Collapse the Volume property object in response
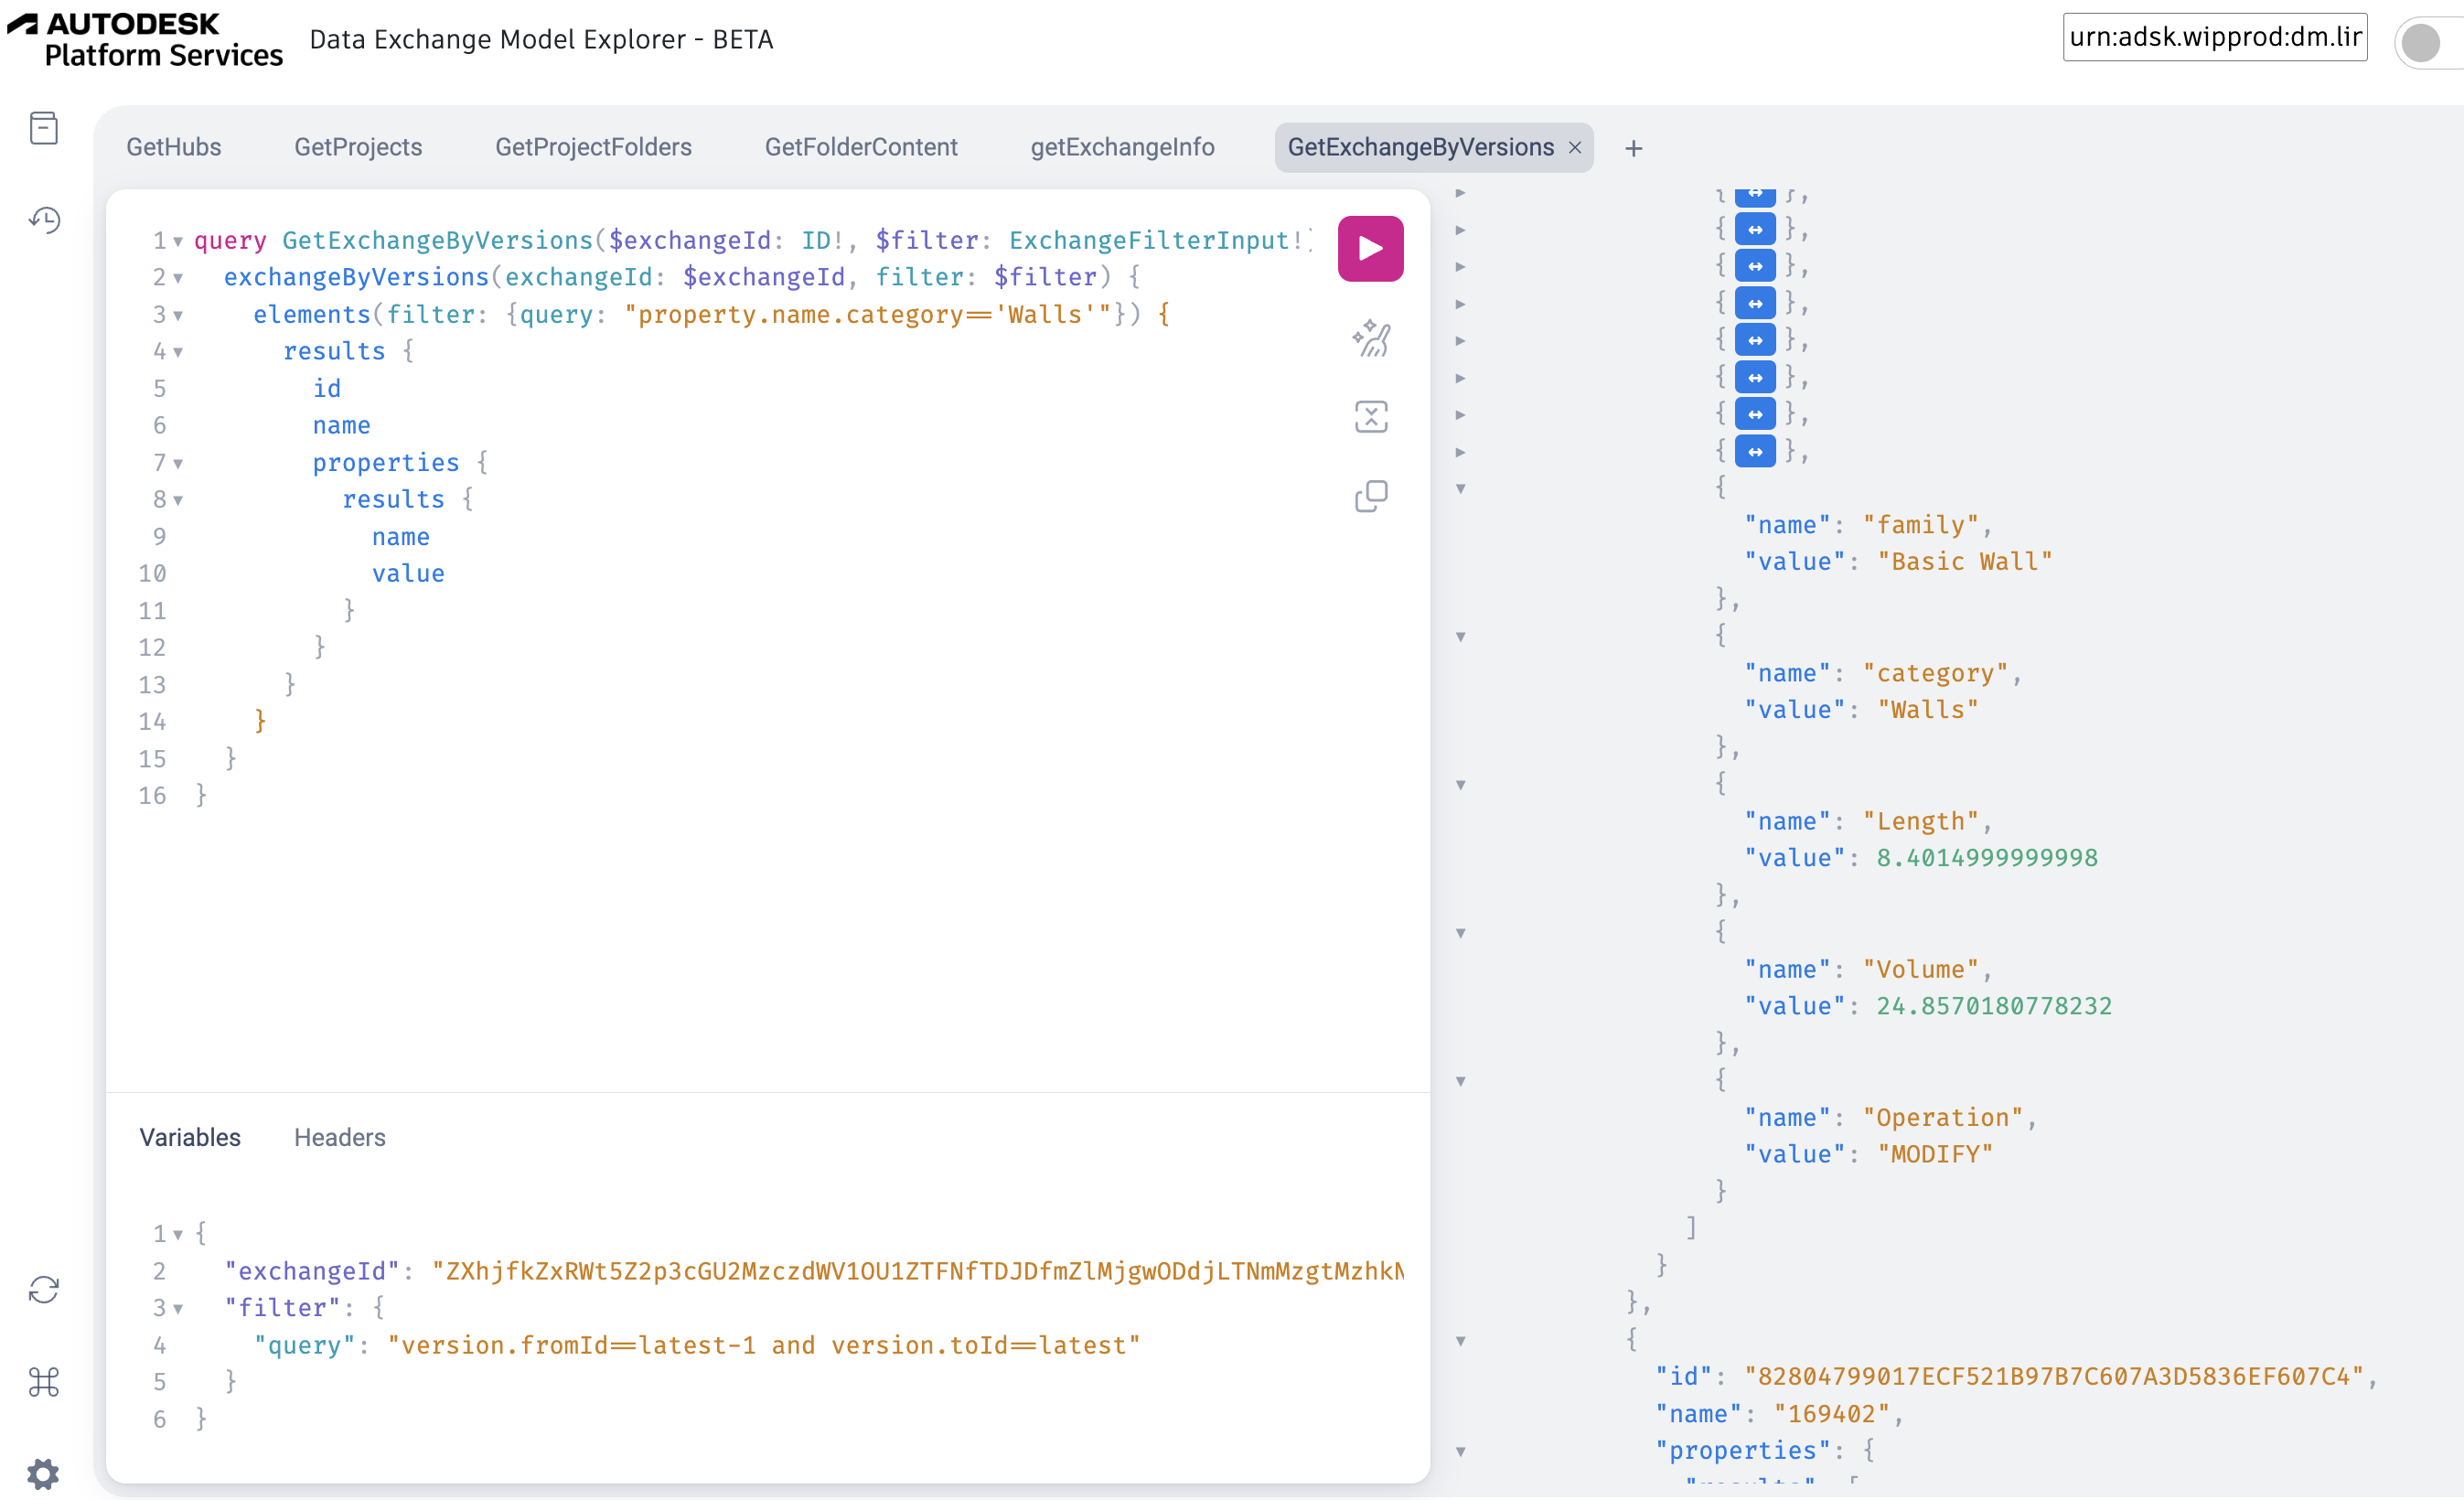The height and width of the screenshot is (1500, 2464). coord(1460,933)
